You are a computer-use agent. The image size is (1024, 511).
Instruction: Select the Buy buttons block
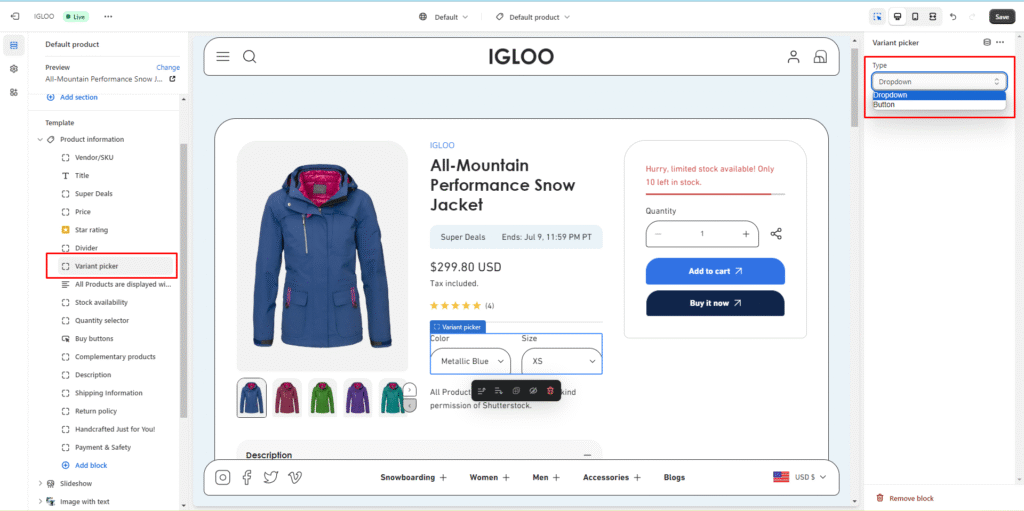tap(94, 339)
